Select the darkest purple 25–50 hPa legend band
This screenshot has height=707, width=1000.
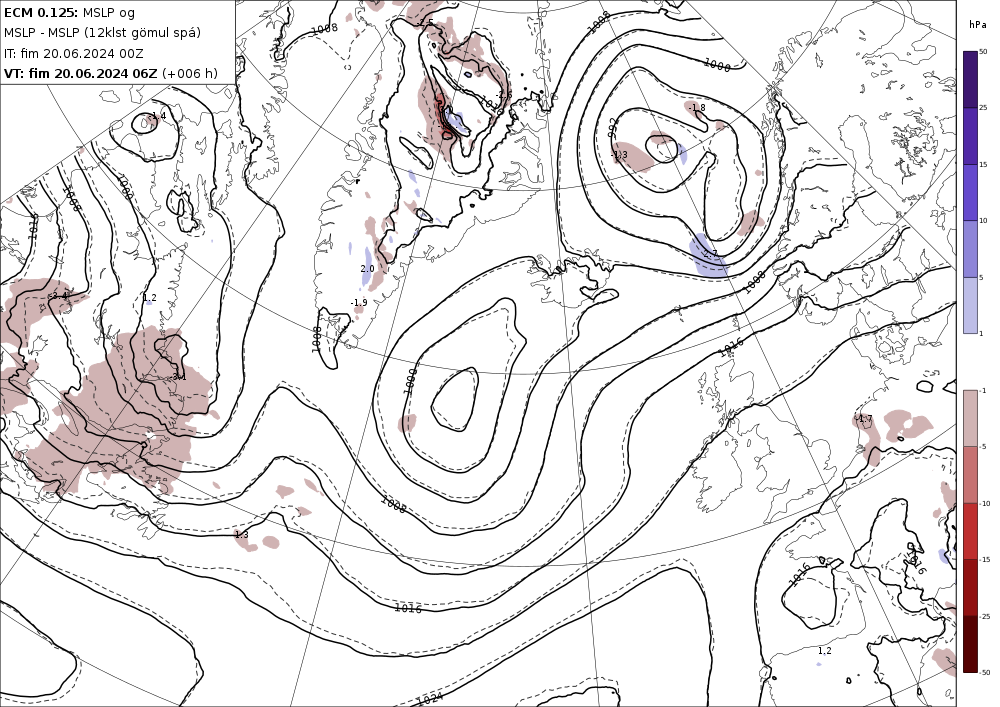tap(970, 80)
